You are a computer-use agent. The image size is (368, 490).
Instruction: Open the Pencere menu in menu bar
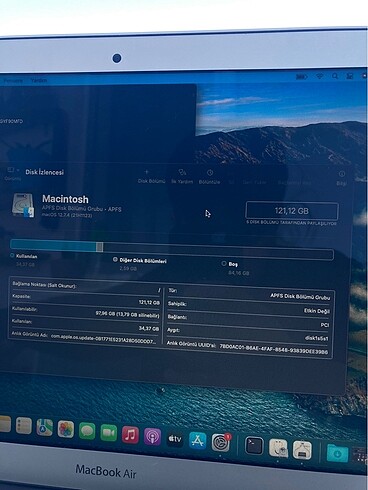(13, 80)
